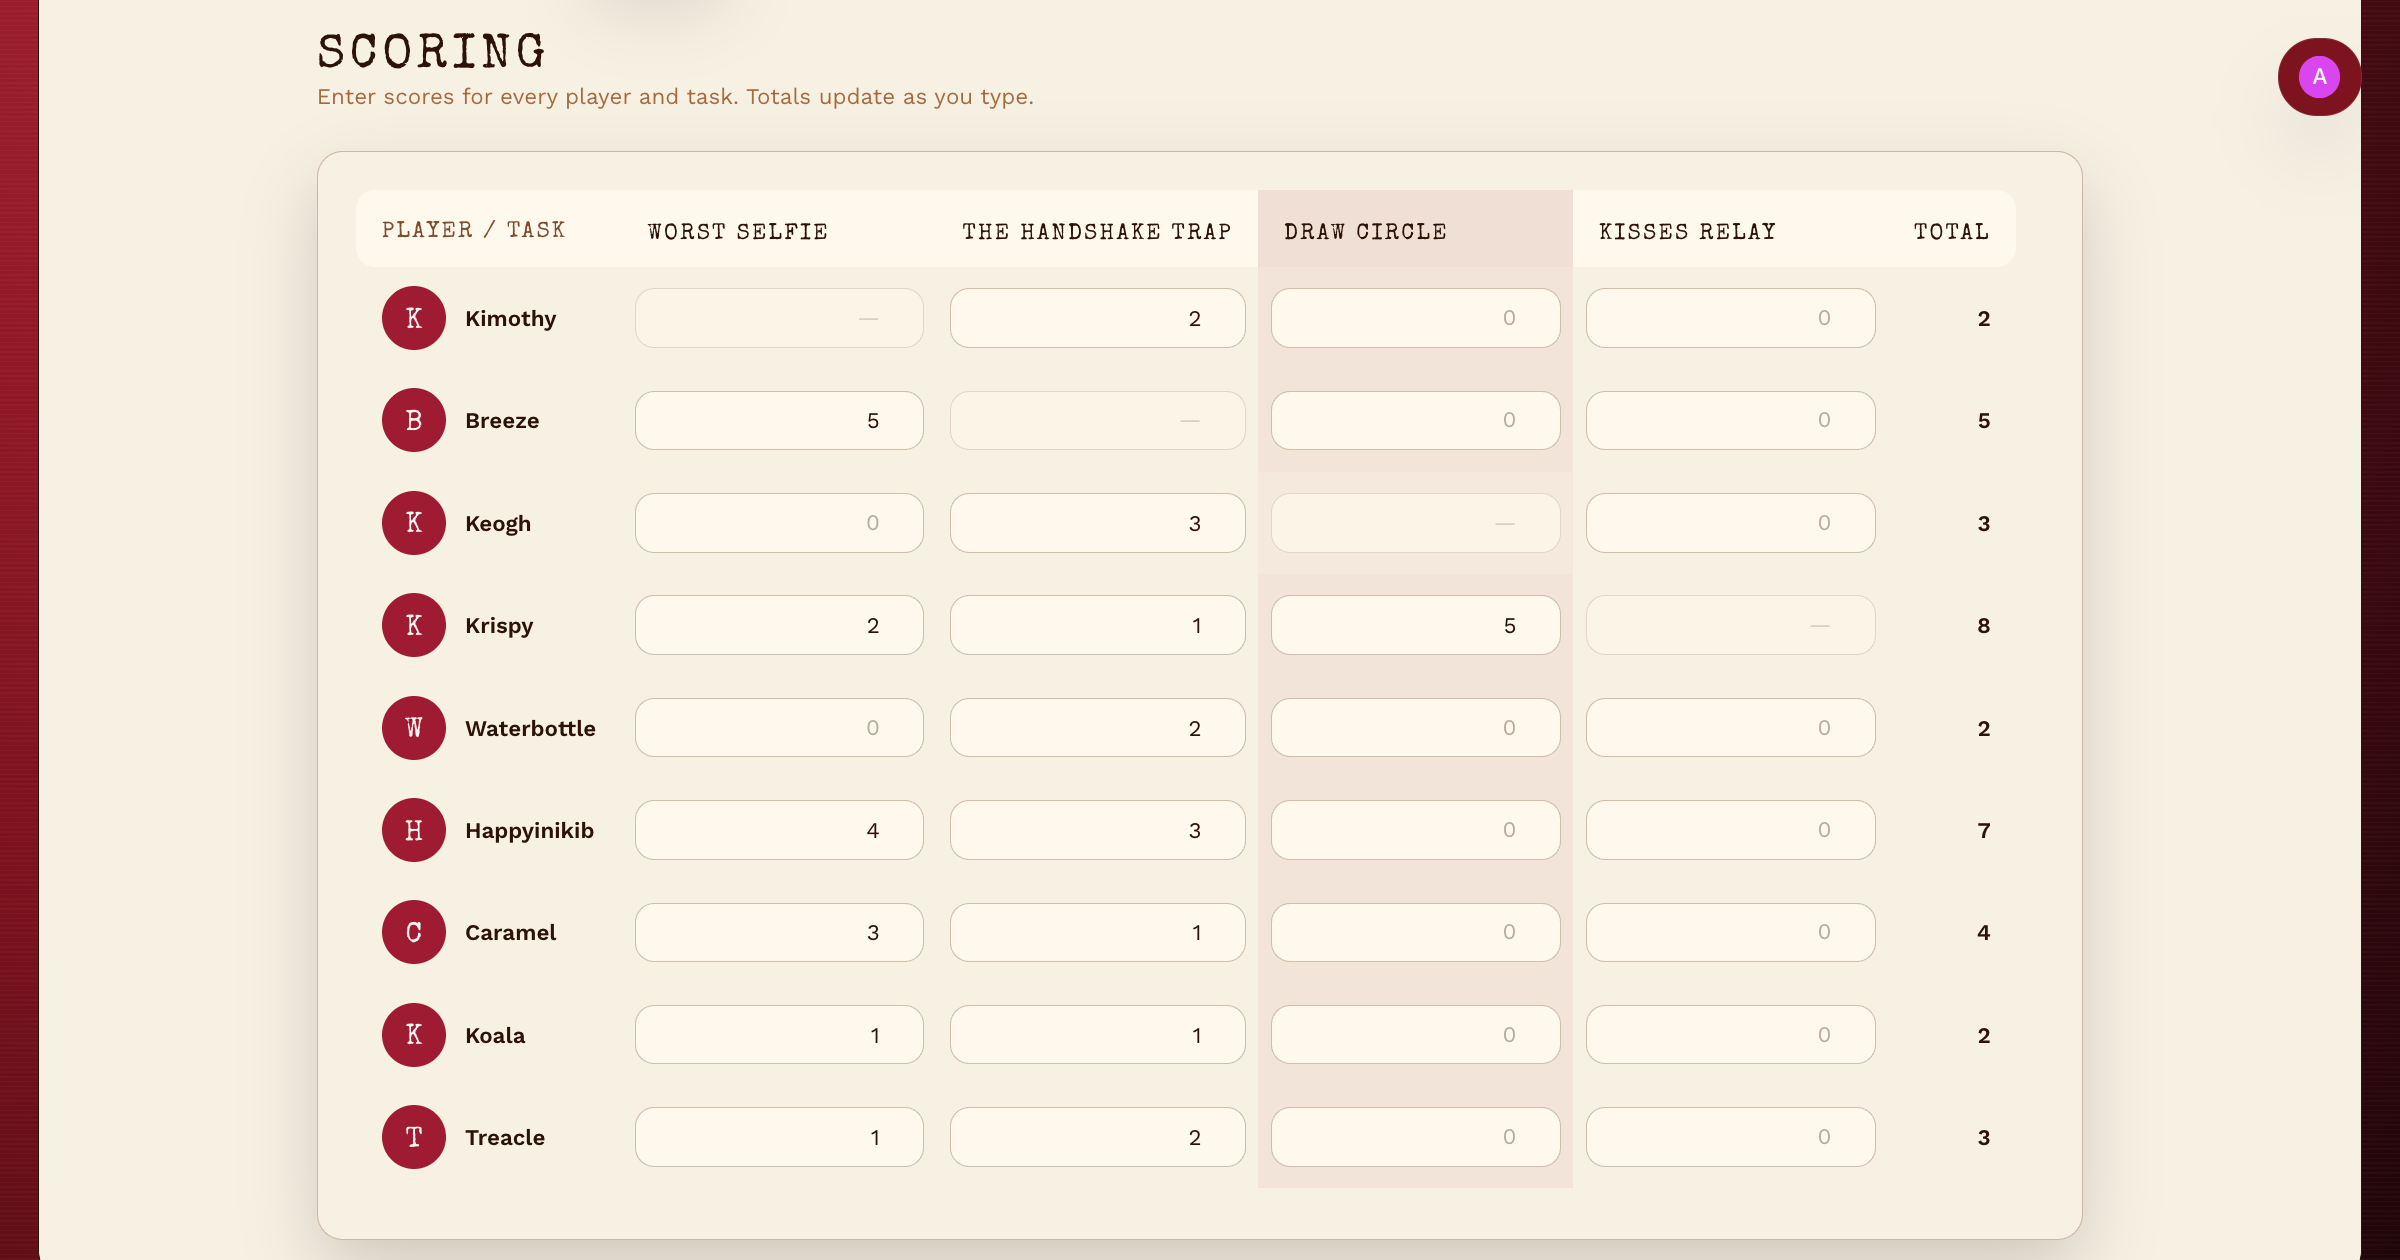Click the purple A user avatar
Viewport: 2400px width, 1260px height.
(x=2318, y=77)
